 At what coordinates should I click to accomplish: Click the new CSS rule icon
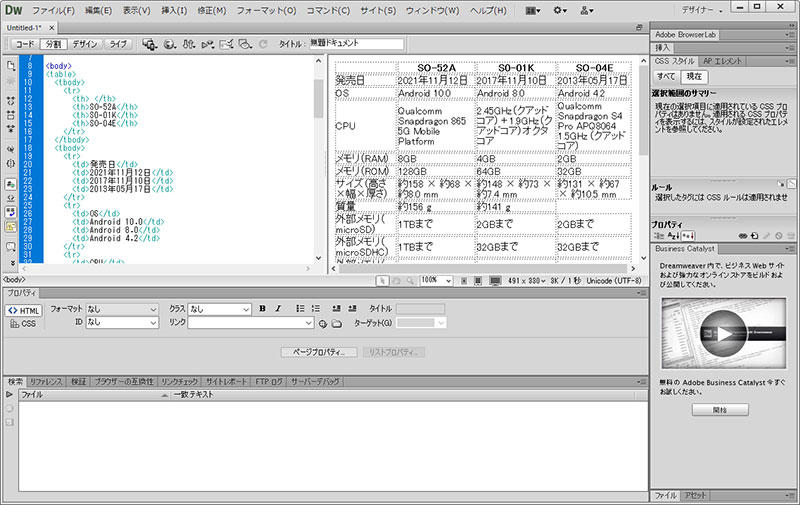tap(755, 236)
